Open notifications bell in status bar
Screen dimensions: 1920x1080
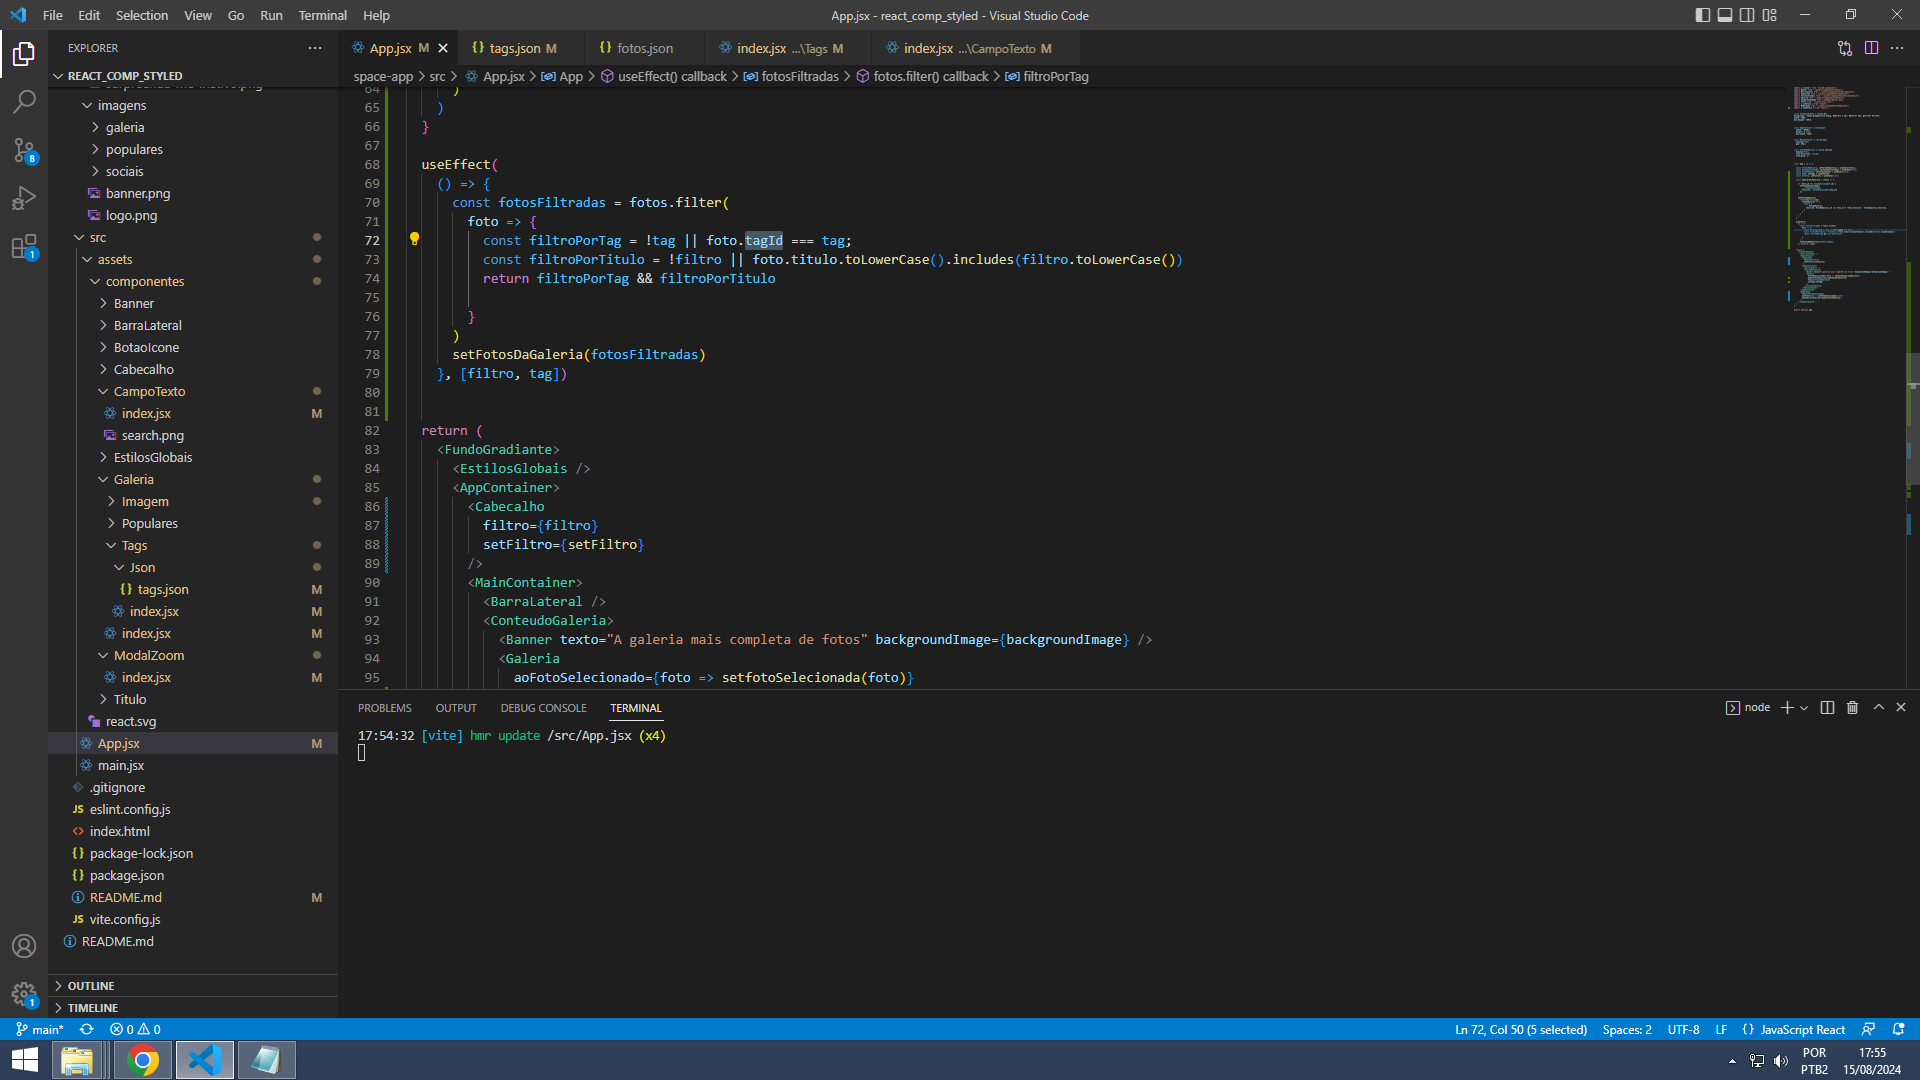[1898, 1029]
